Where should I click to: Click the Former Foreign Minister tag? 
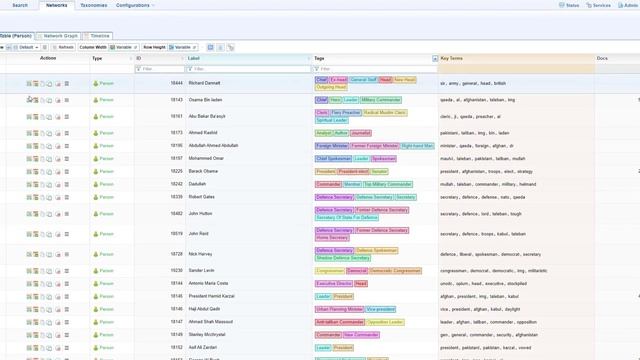375,146
